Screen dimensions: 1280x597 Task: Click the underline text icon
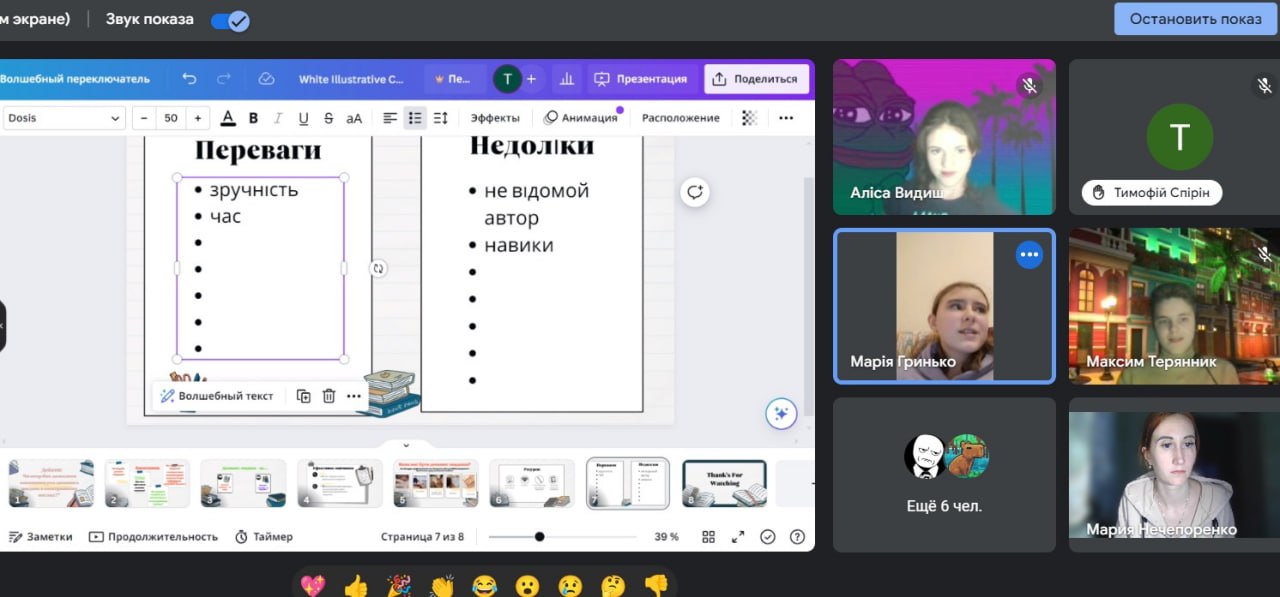tap(303, 118)
